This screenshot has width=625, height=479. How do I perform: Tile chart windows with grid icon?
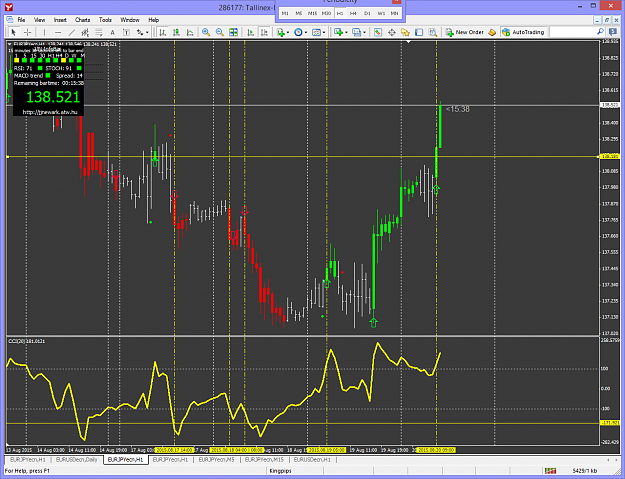click(234, 32)
